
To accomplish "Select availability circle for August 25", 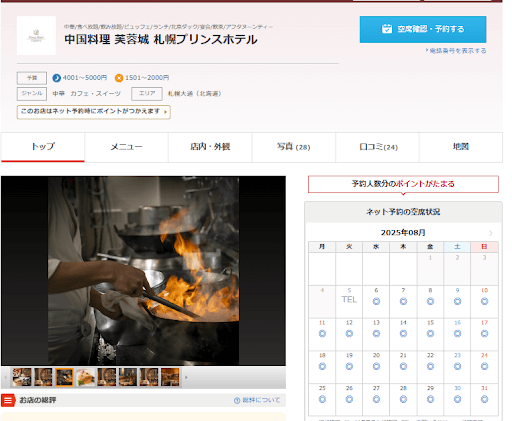I will [x=322, y=399].
